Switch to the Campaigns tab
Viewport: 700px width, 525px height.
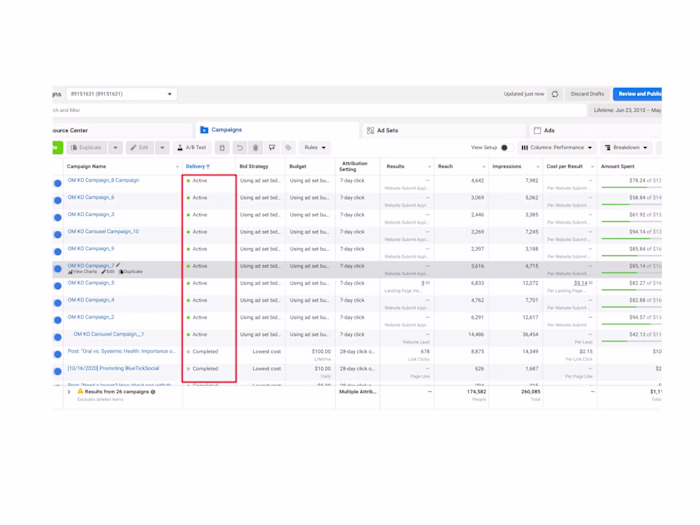(x=277, y=130)
